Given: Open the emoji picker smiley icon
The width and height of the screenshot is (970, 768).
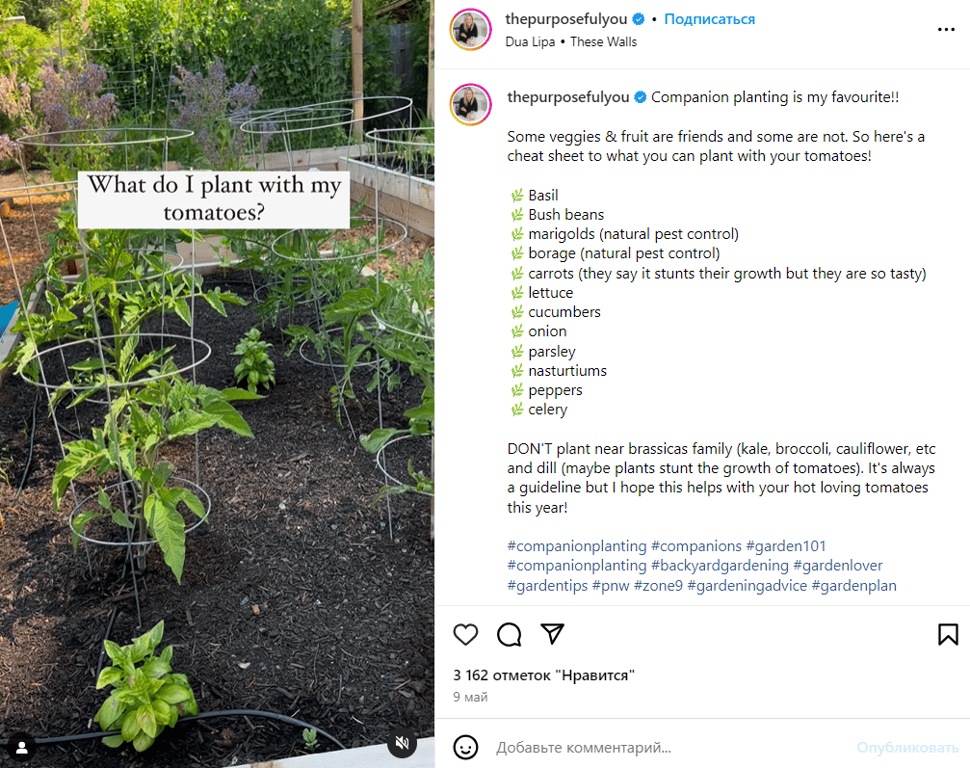Looking at the screenshot, I should (x=465, y=747).
